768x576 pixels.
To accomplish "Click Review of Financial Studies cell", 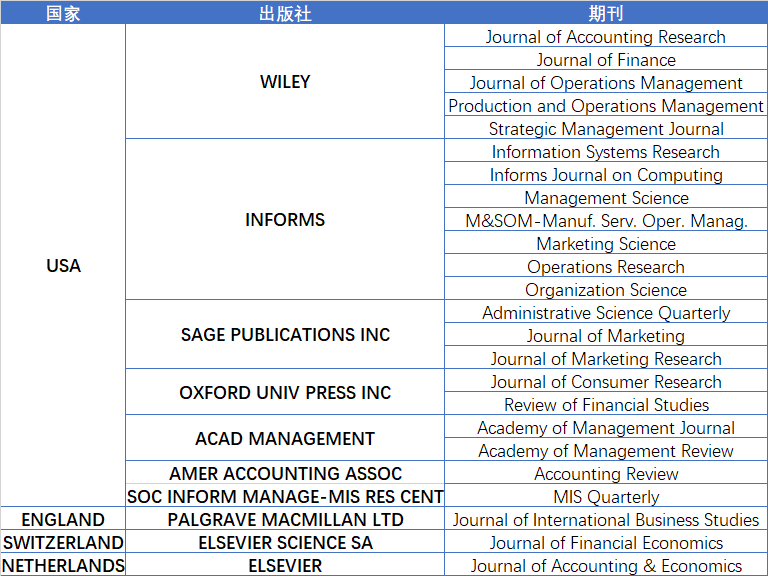I will (606, 405).
